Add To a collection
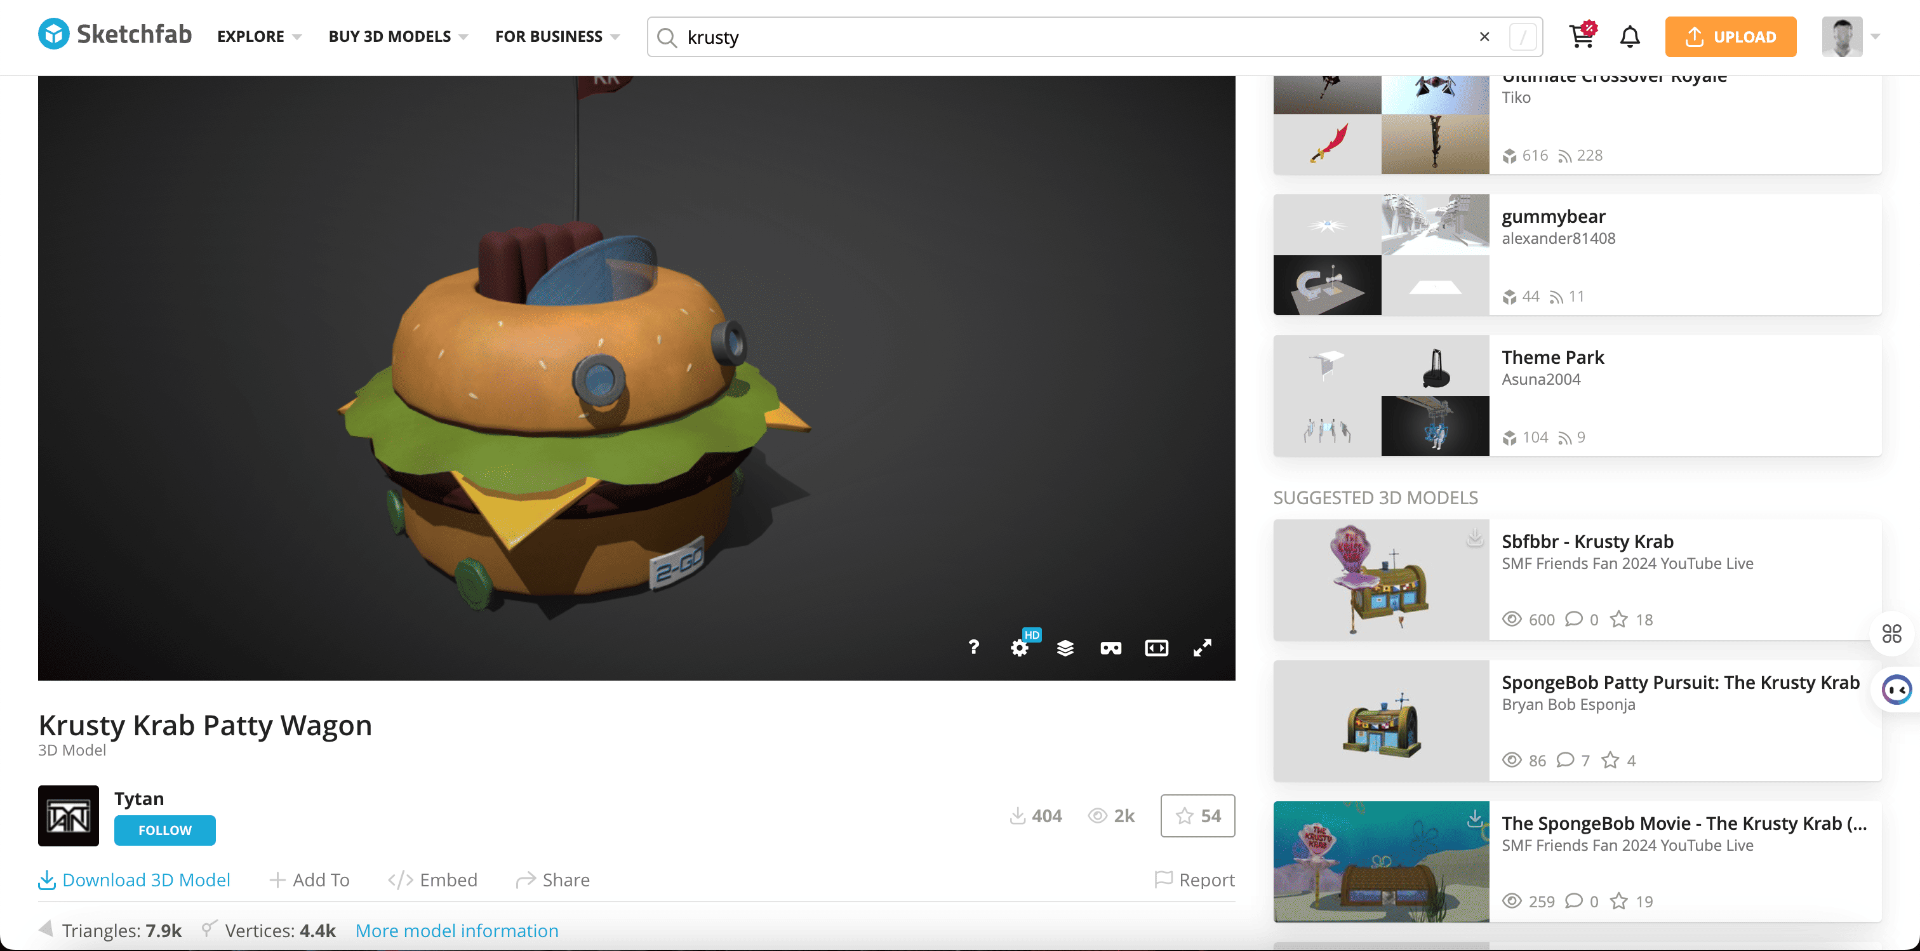 (310, 880)
